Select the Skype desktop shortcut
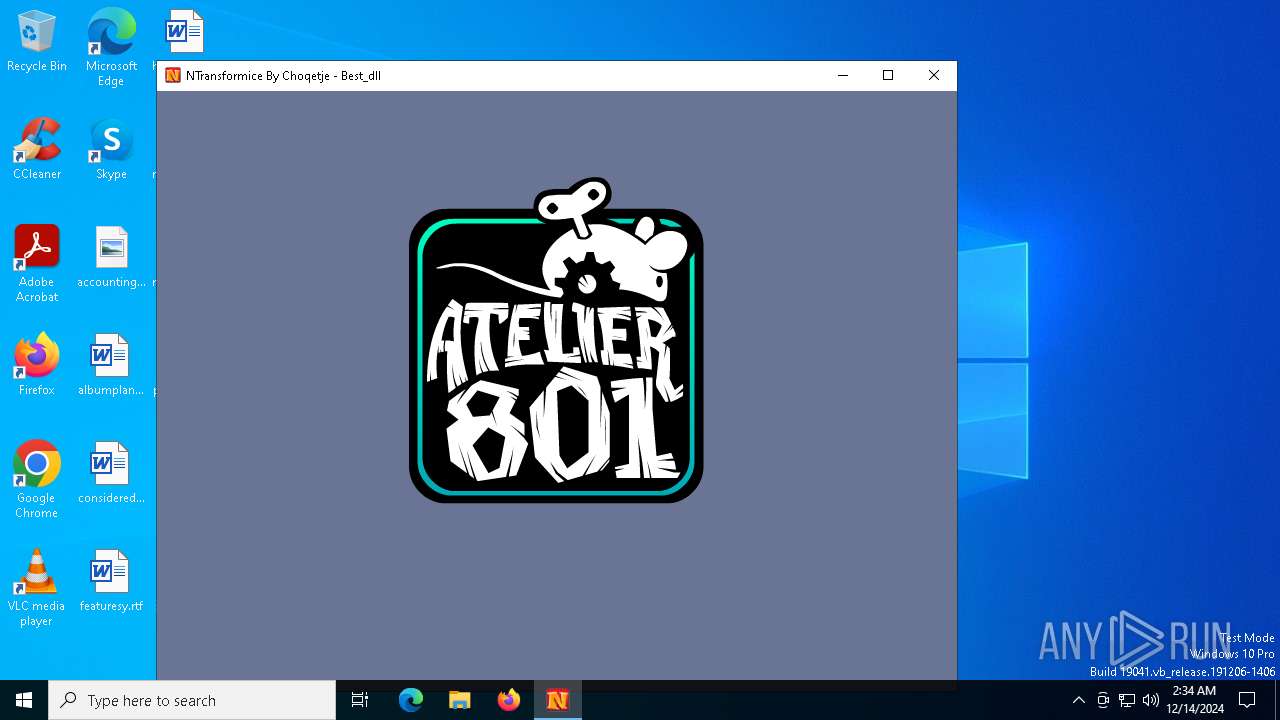Screen dimensions: 1280x720 tap(111, 149)
